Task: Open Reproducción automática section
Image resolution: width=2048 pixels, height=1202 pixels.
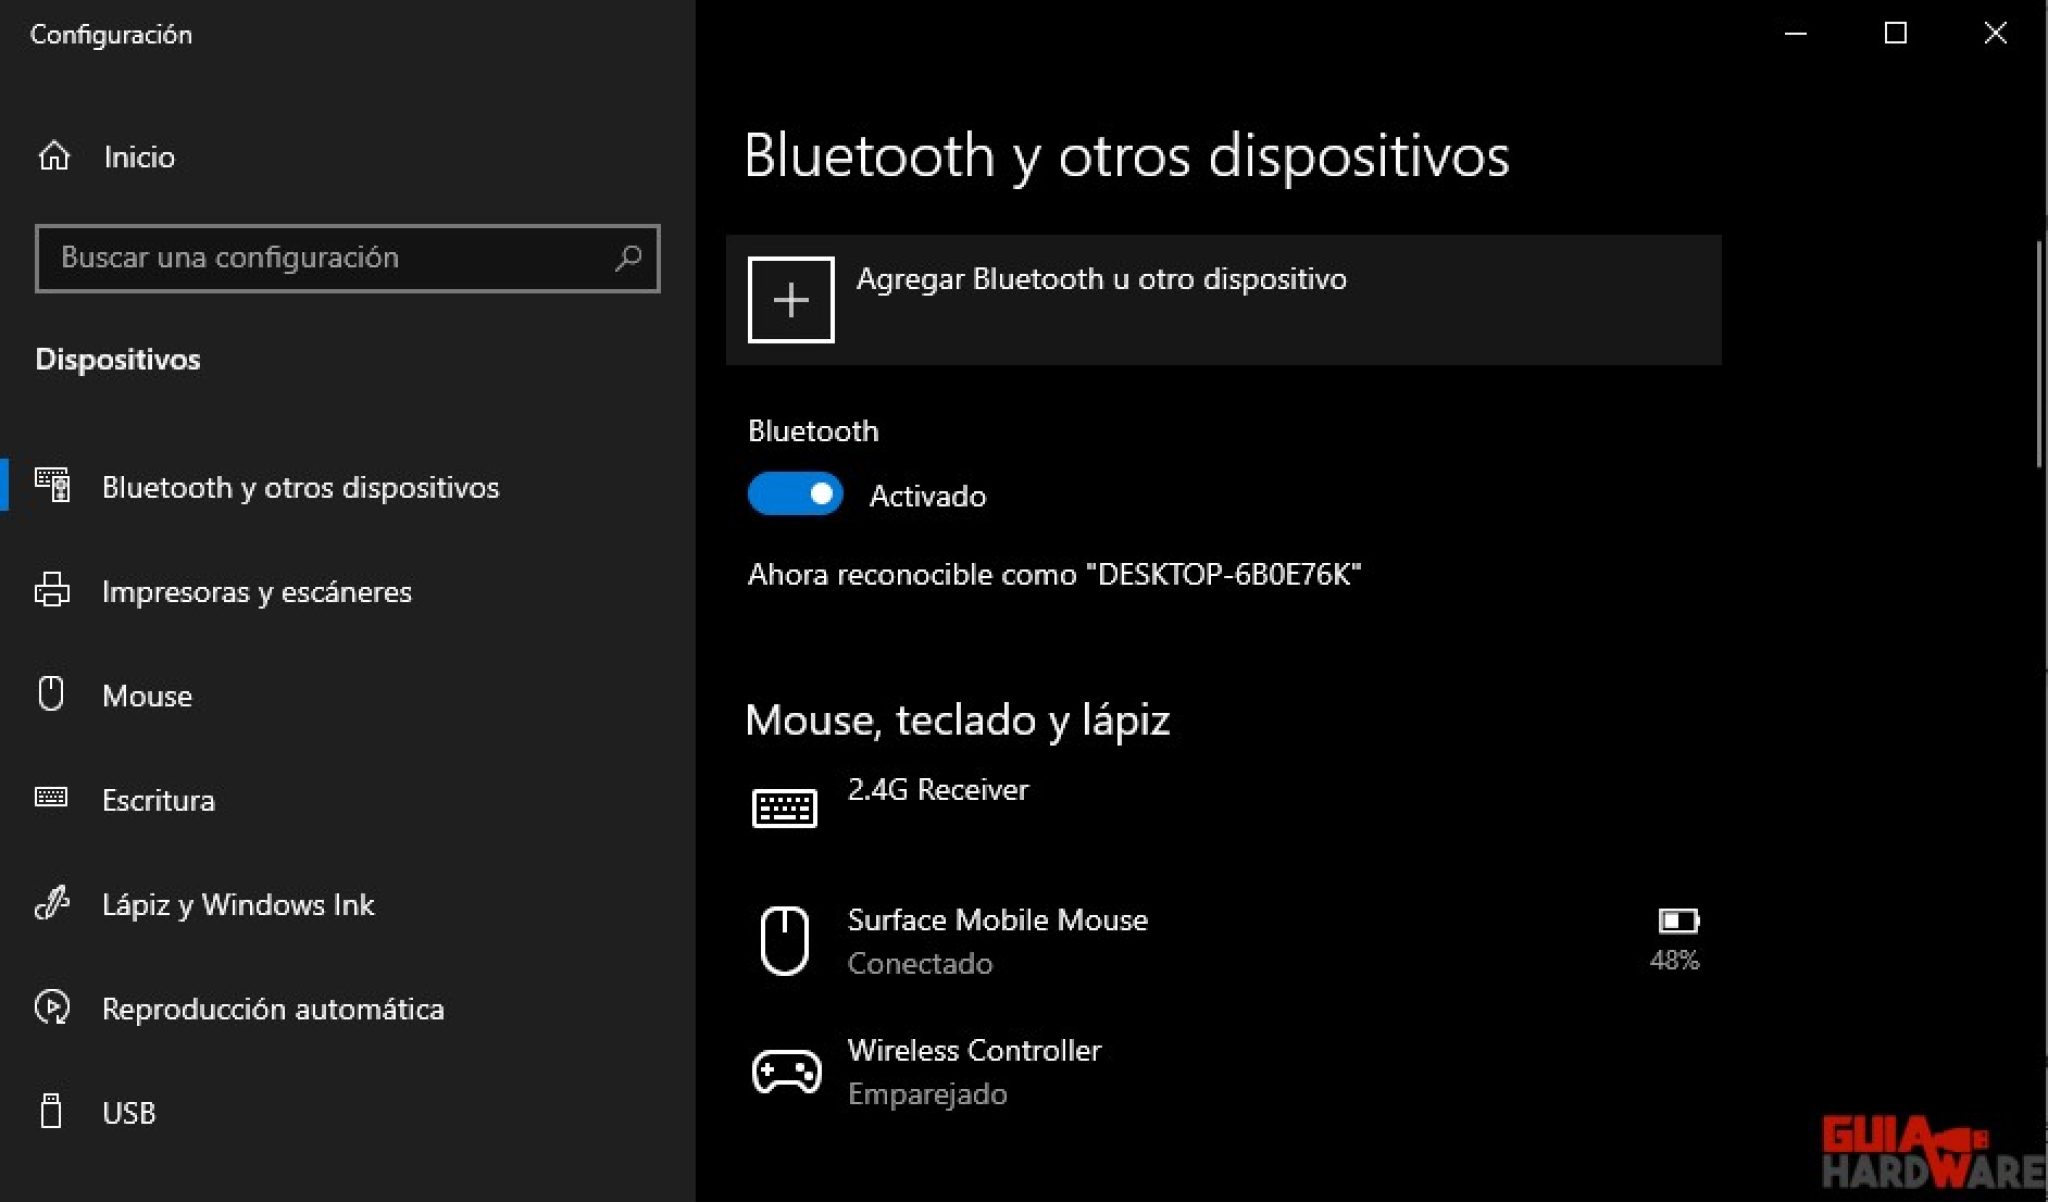Action: coord(348,1008)
